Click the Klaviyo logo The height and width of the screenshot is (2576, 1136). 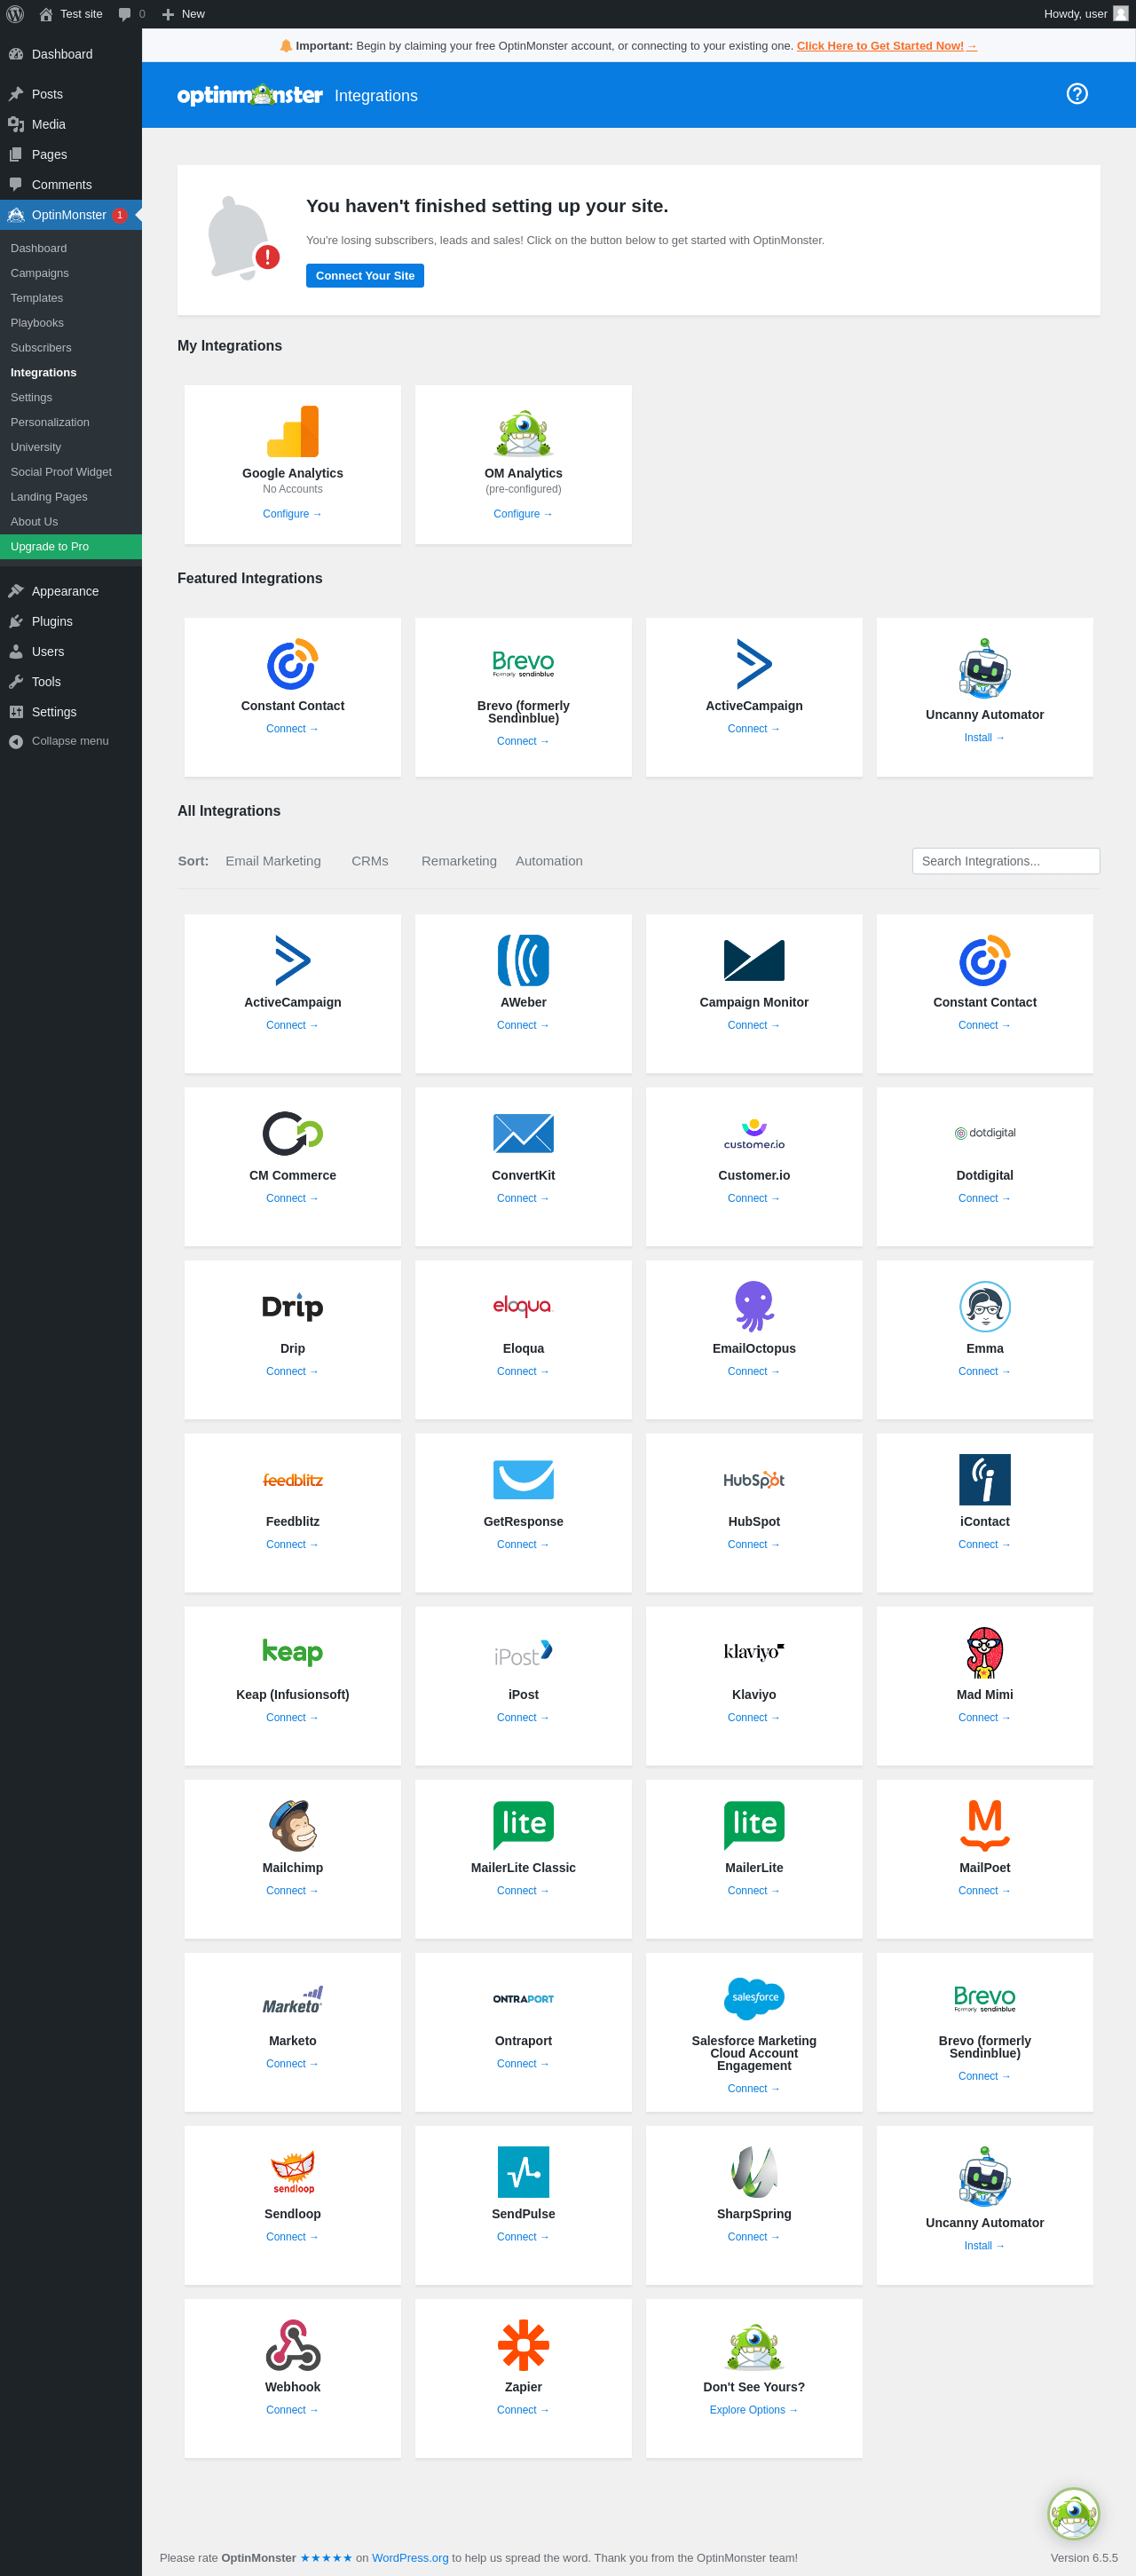(754, 1652)
